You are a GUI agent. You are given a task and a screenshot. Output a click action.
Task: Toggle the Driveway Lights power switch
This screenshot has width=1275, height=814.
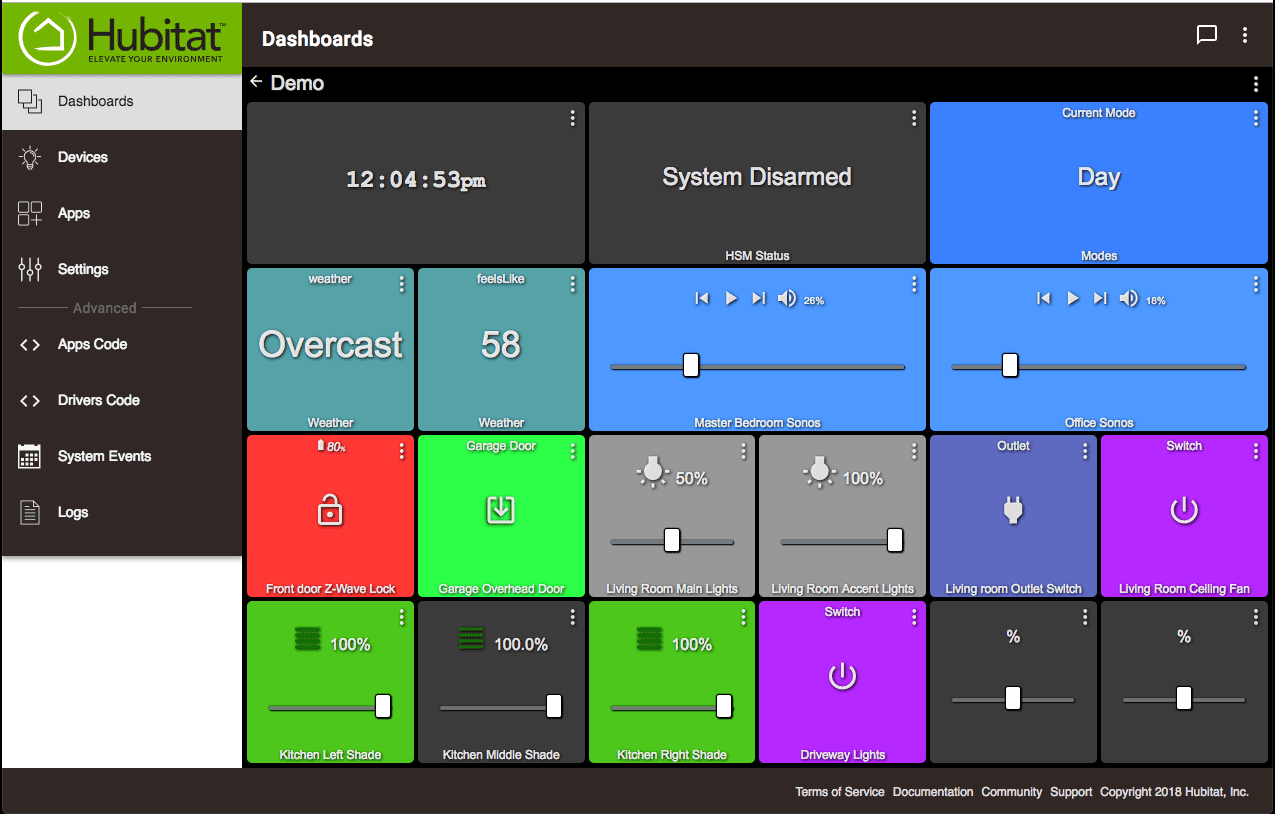(x=842, y=677)
